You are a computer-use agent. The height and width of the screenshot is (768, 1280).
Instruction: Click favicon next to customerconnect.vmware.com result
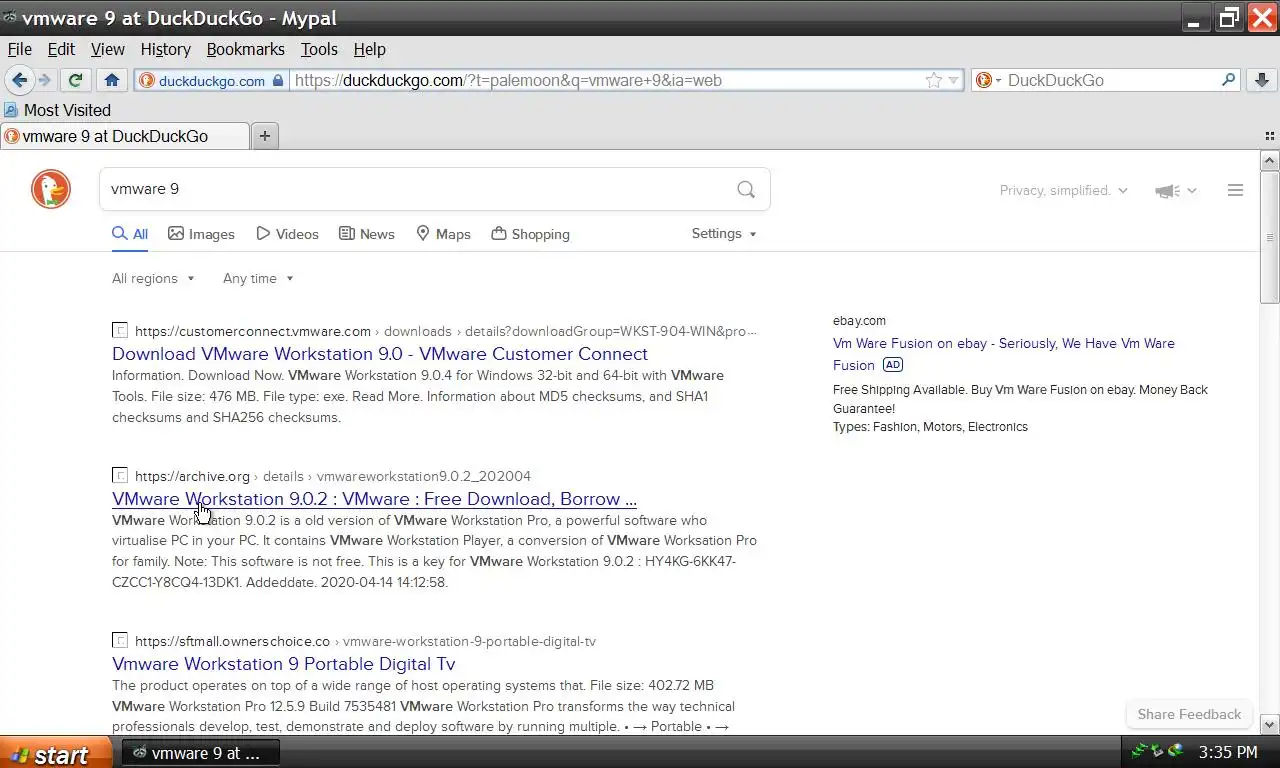pos(120,331)
